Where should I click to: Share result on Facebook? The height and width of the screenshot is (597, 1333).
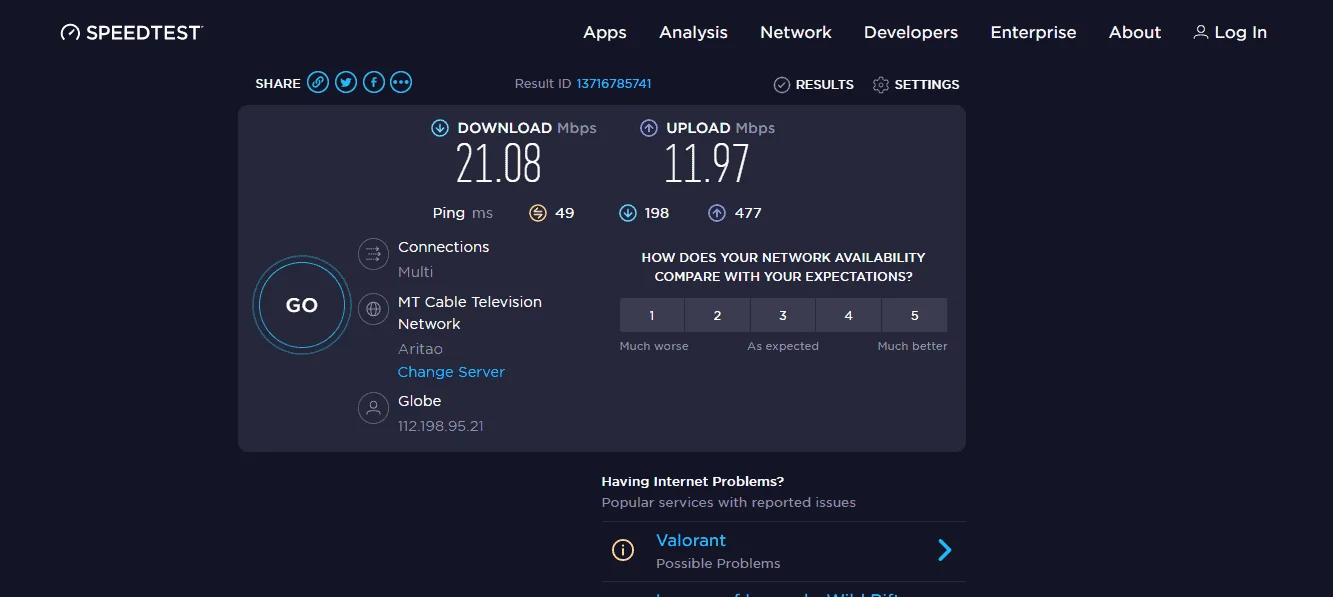374,83
